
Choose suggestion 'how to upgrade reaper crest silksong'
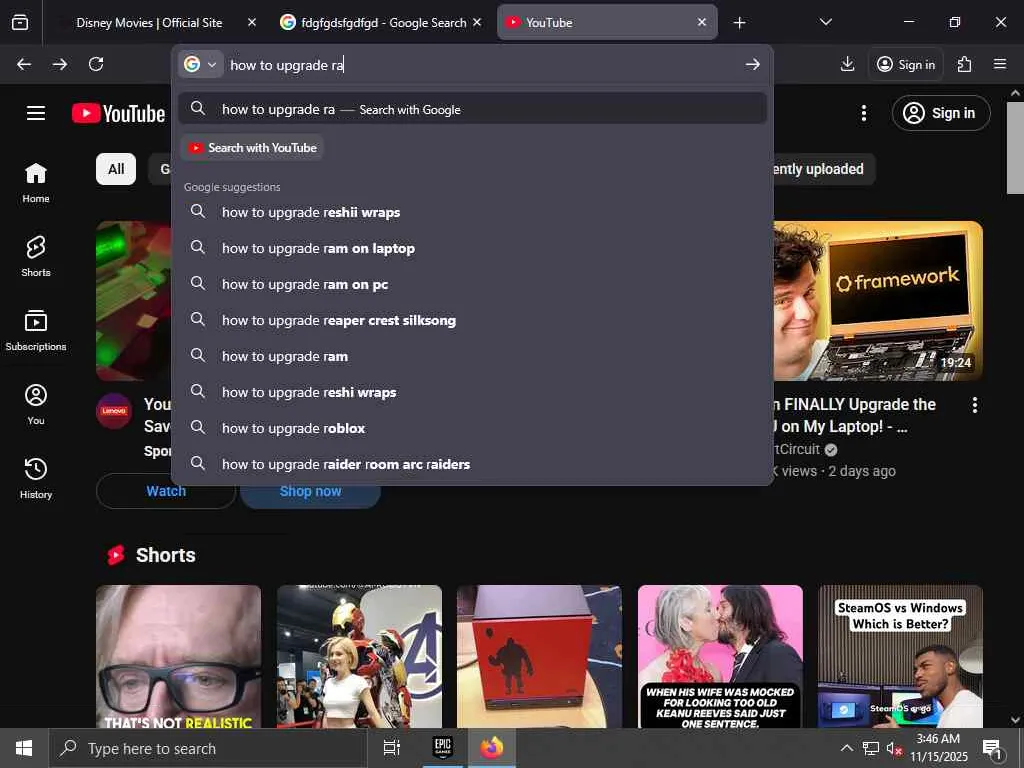(472, 320)
